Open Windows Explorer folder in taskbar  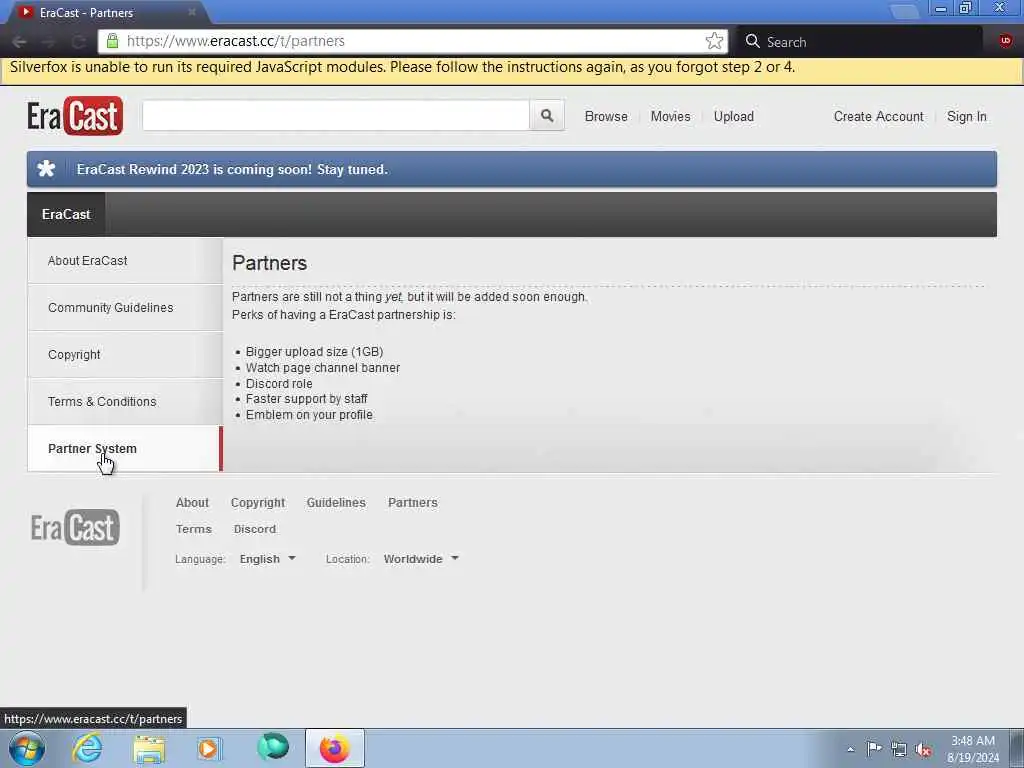(149, 748)
